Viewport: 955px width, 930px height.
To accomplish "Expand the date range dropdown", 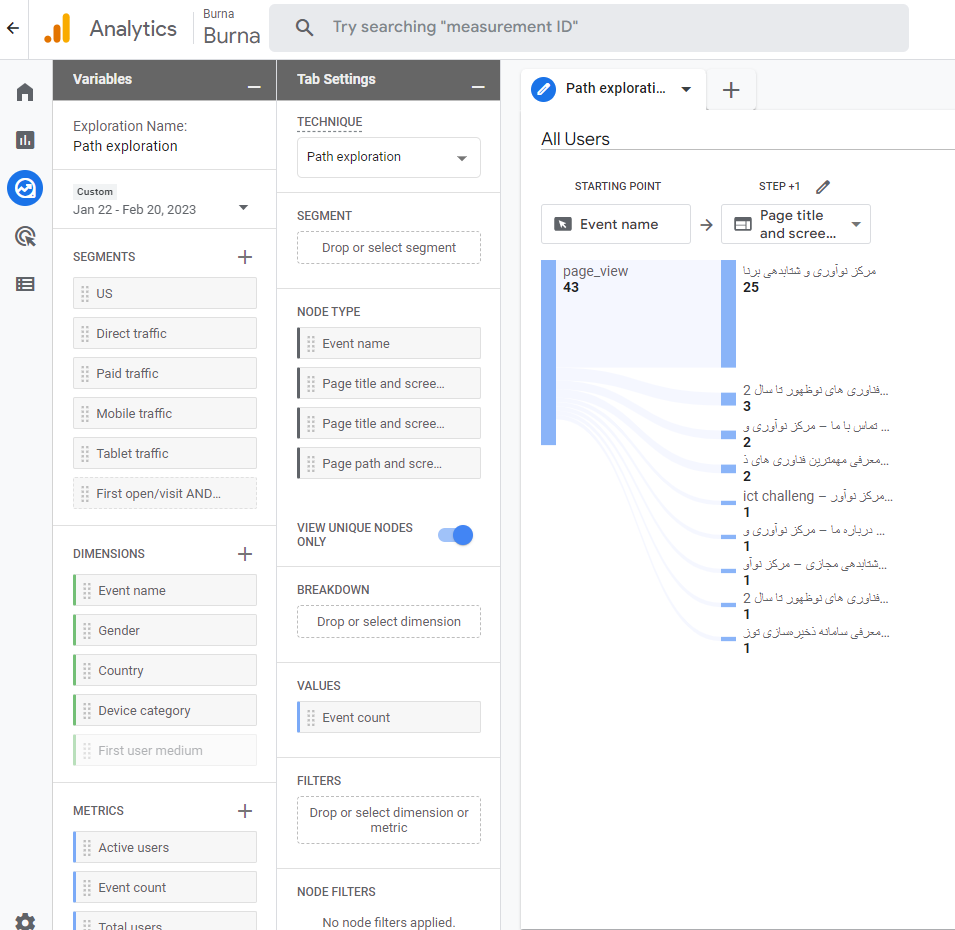I will click(243, 208).
